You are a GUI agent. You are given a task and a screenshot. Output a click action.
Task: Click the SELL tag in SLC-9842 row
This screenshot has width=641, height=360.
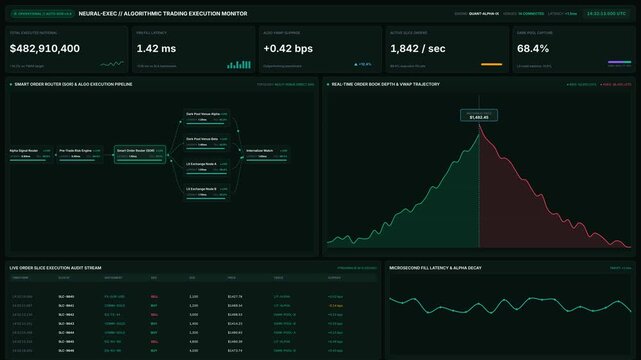tap(154, 315)
